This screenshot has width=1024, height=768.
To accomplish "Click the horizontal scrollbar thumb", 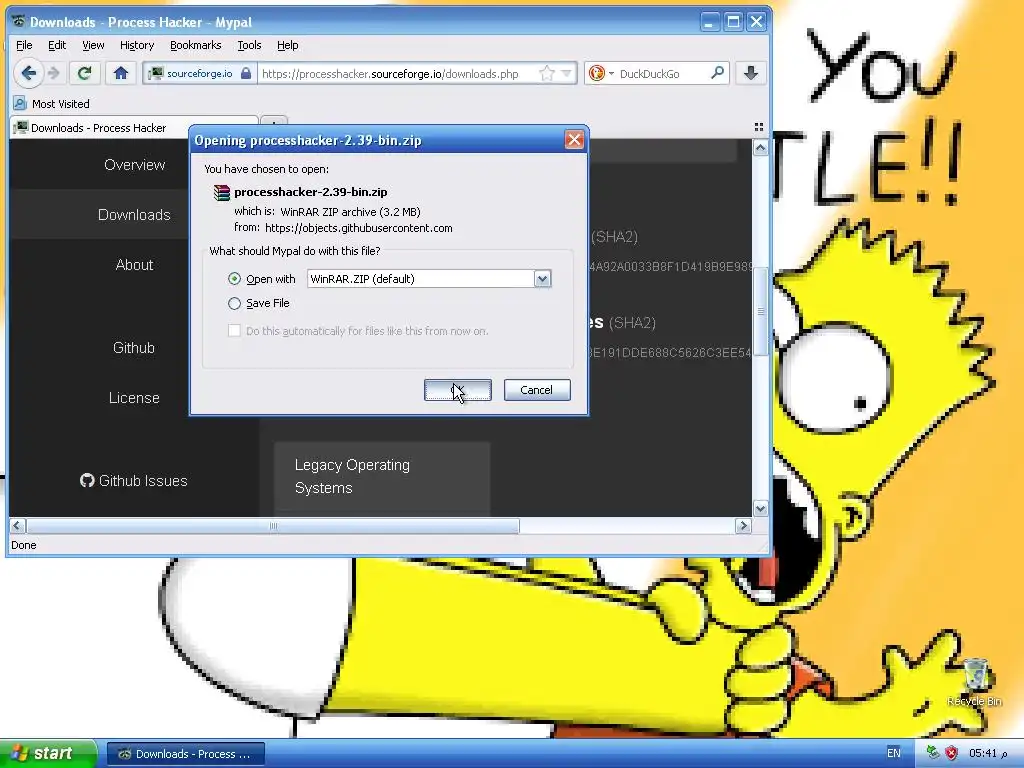I will 273,526.
